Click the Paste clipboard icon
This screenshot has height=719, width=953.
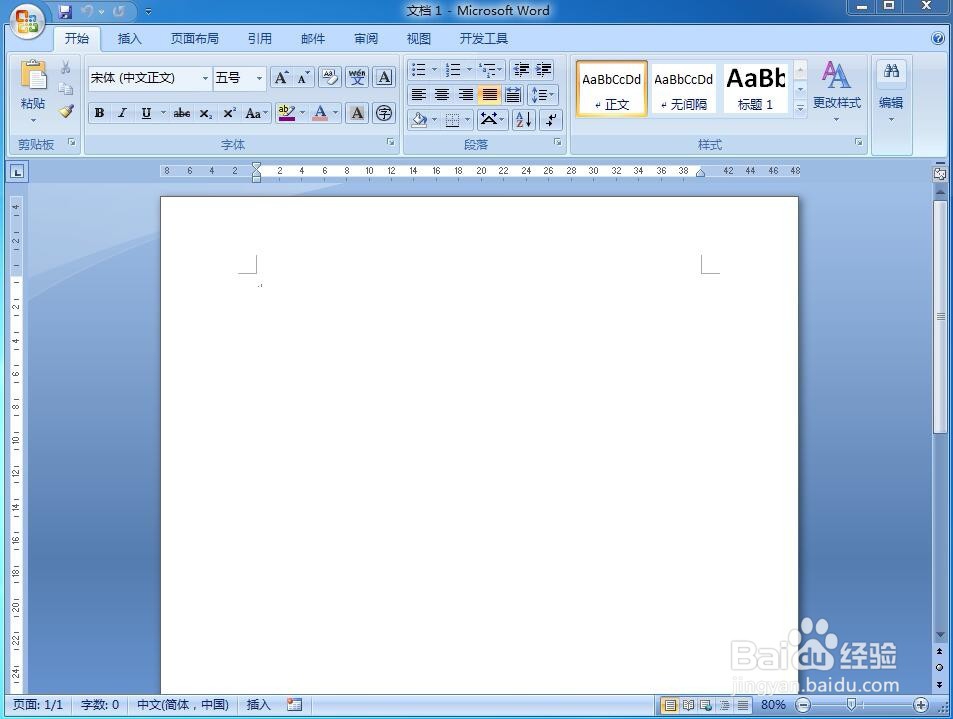(x=33, y=76)
